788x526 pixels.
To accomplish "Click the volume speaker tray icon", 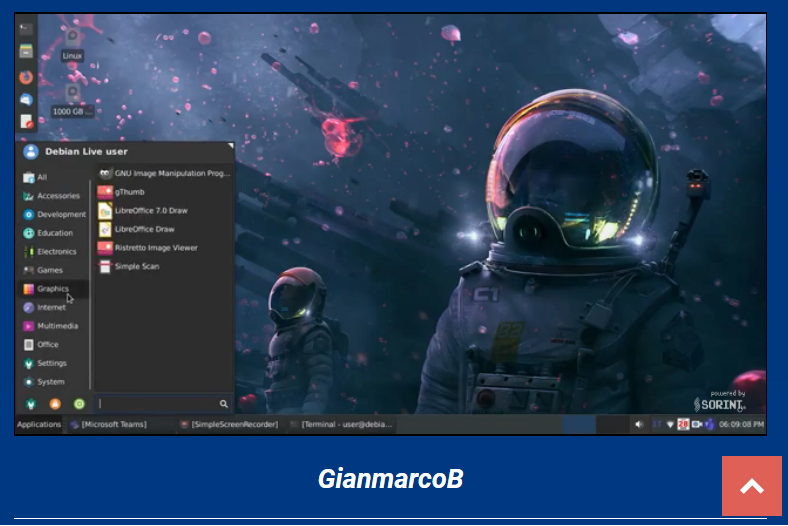I will [x=639, y=425].
